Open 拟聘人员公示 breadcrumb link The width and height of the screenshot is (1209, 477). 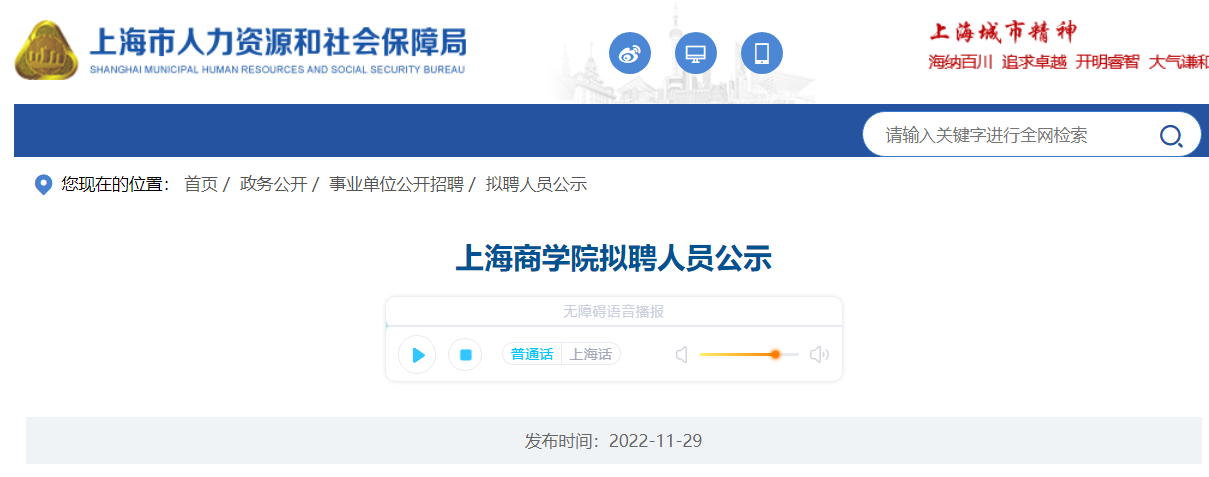tap(536, 184)
